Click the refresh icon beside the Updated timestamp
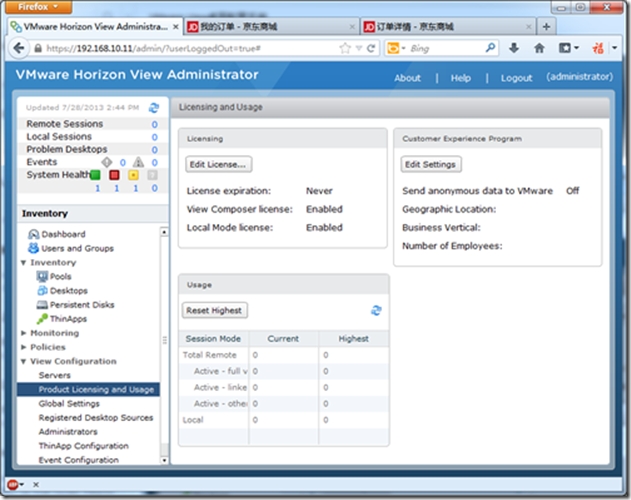 tap(154, 107)
